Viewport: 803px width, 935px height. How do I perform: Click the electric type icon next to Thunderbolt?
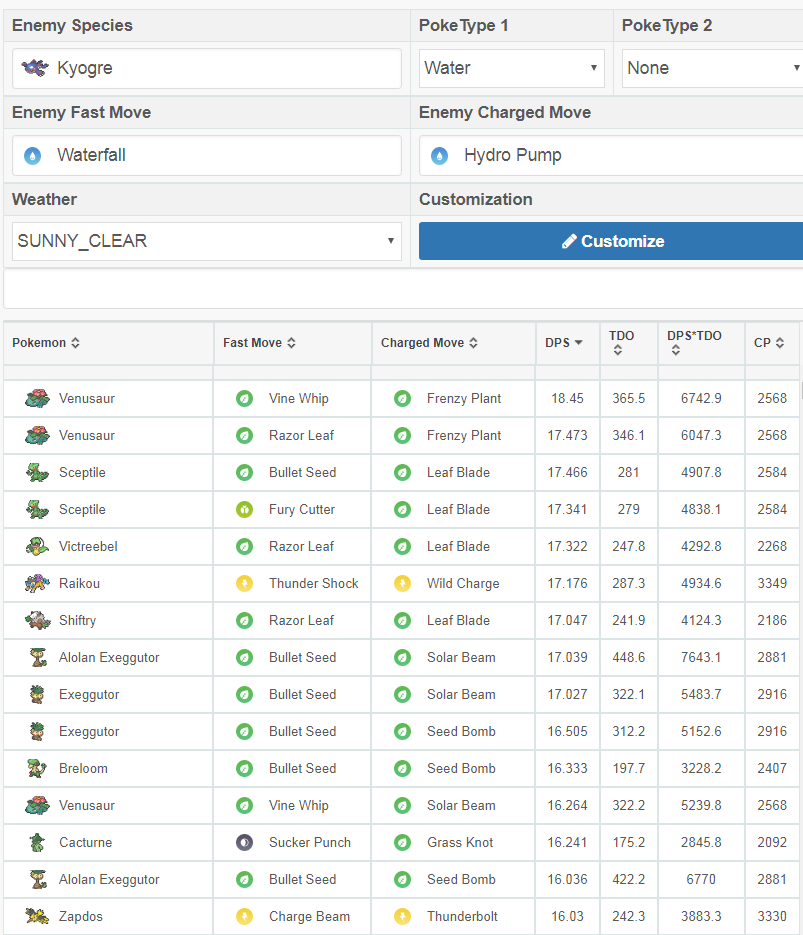(x=402, y=917)
